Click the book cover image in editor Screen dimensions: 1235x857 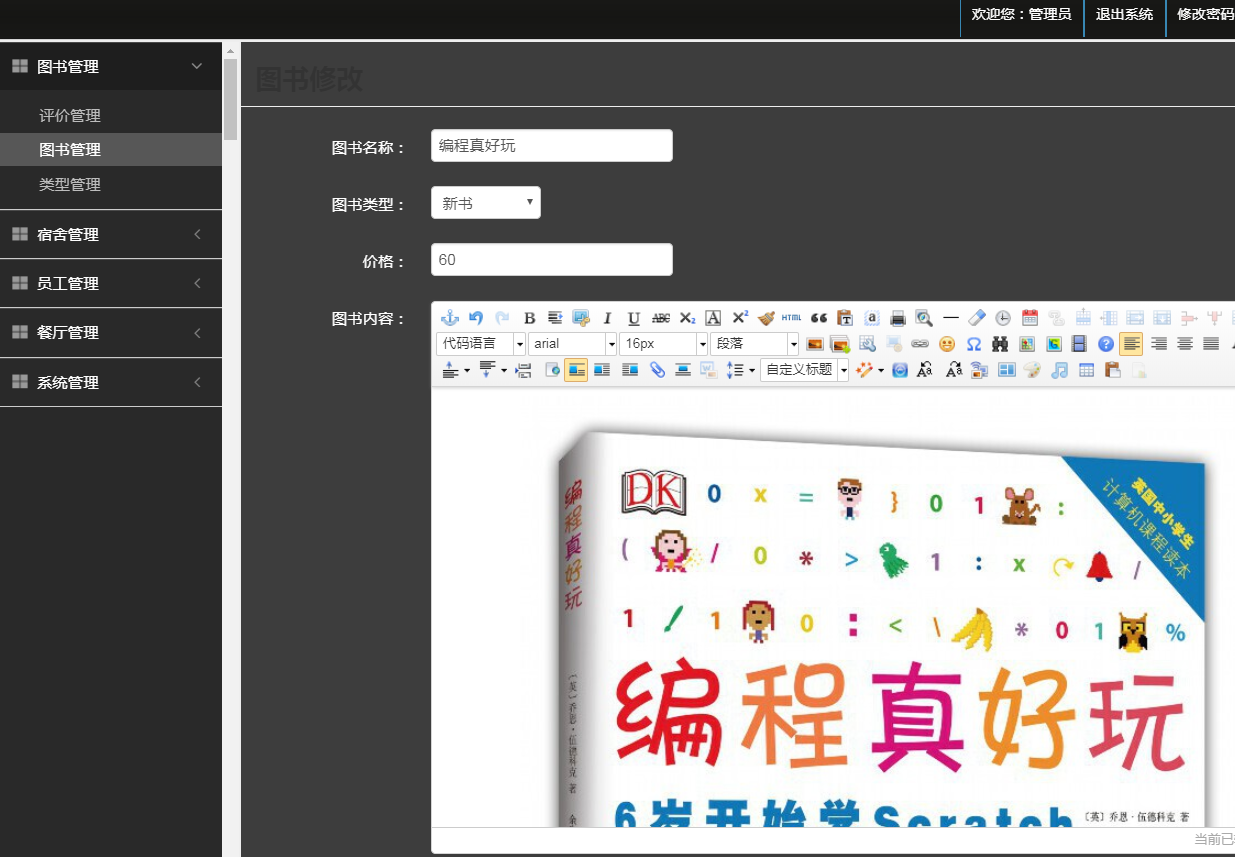click(880, 628)
